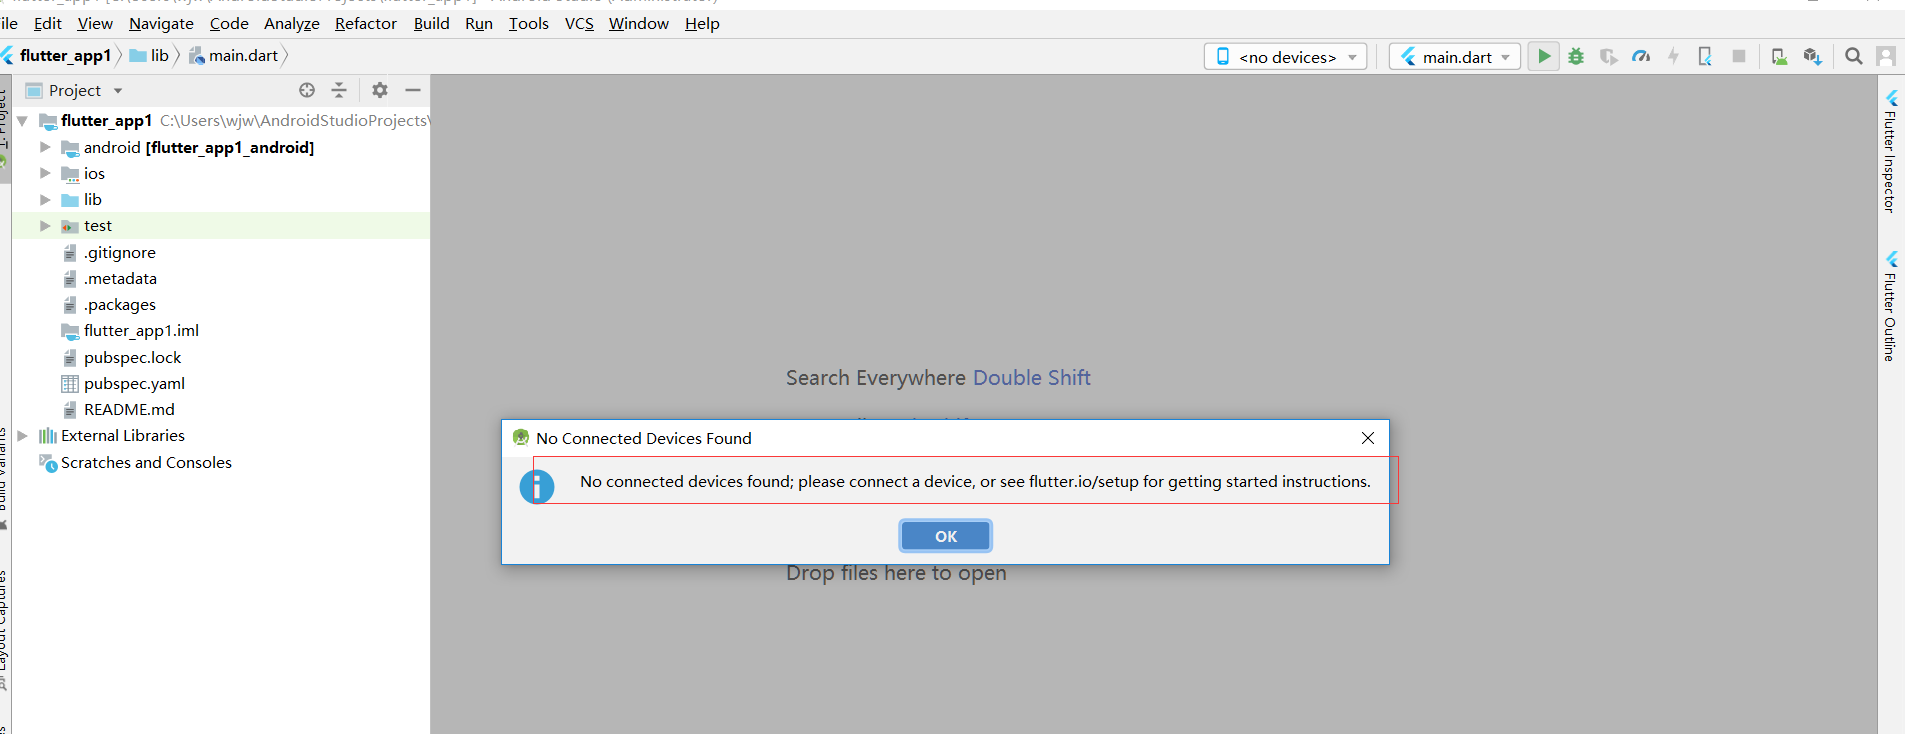Open the Navigate menu

tap(161, 23)
